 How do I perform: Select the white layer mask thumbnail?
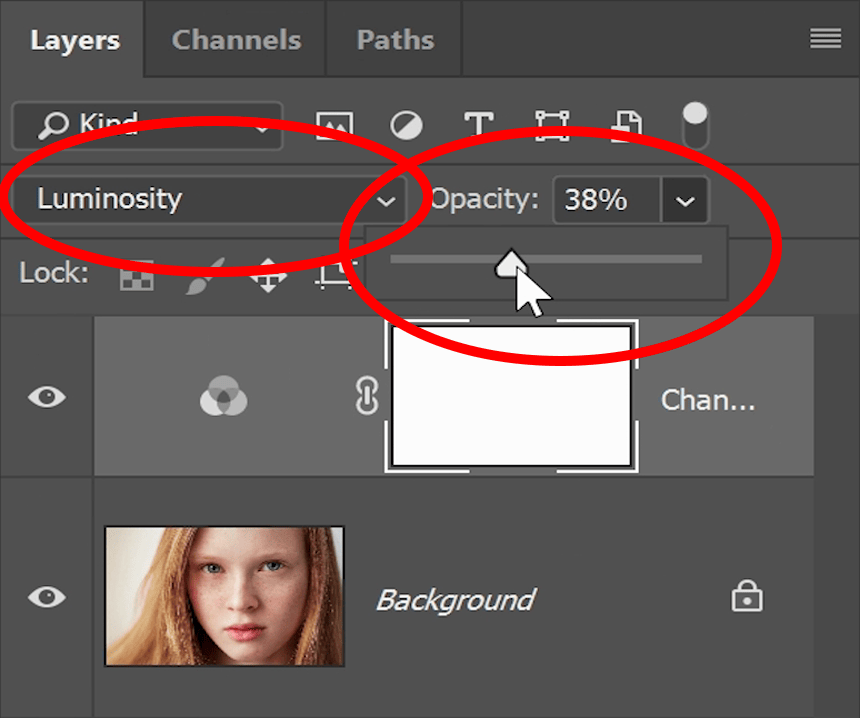(x=511, y=396)
